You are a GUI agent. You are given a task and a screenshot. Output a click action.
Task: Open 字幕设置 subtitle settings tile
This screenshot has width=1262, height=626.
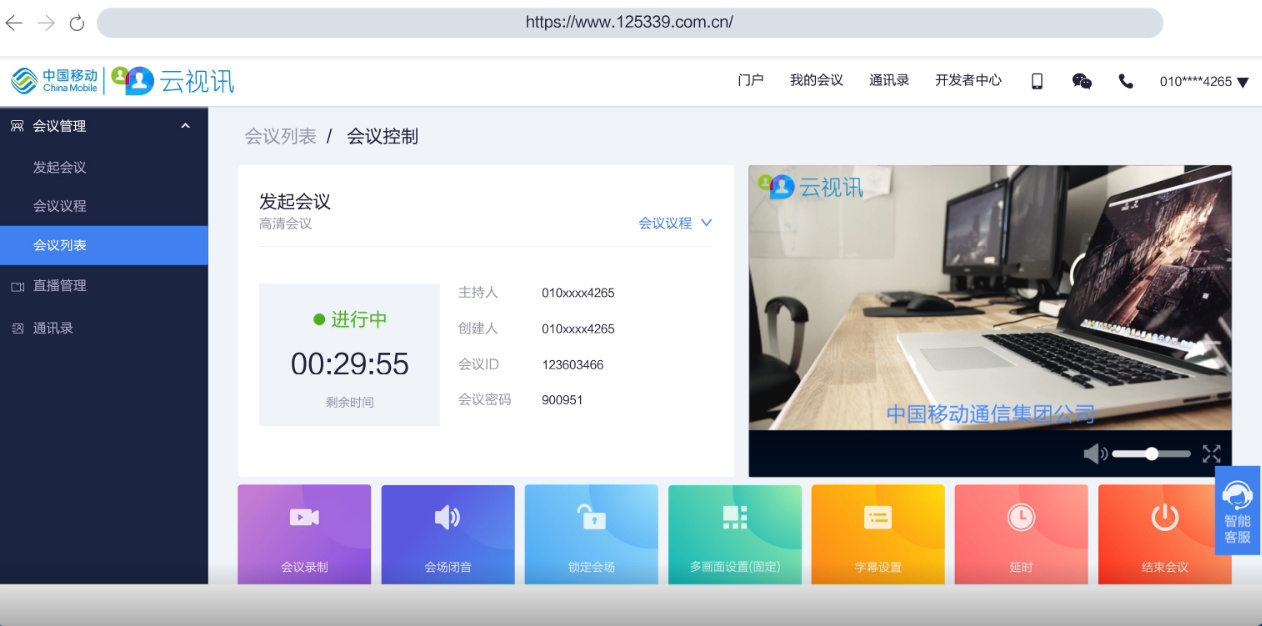pyautogui.click(x=878, y=534)
